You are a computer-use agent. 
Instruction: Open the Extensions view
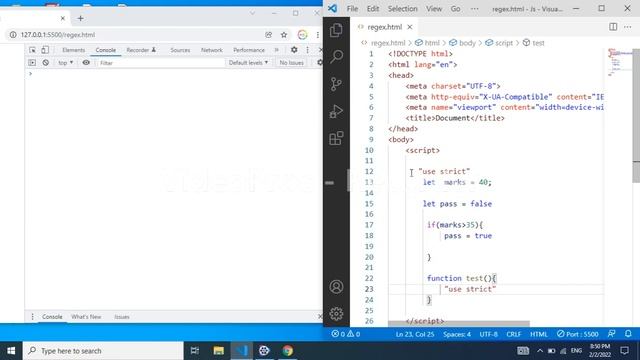(x=336, y=138)
